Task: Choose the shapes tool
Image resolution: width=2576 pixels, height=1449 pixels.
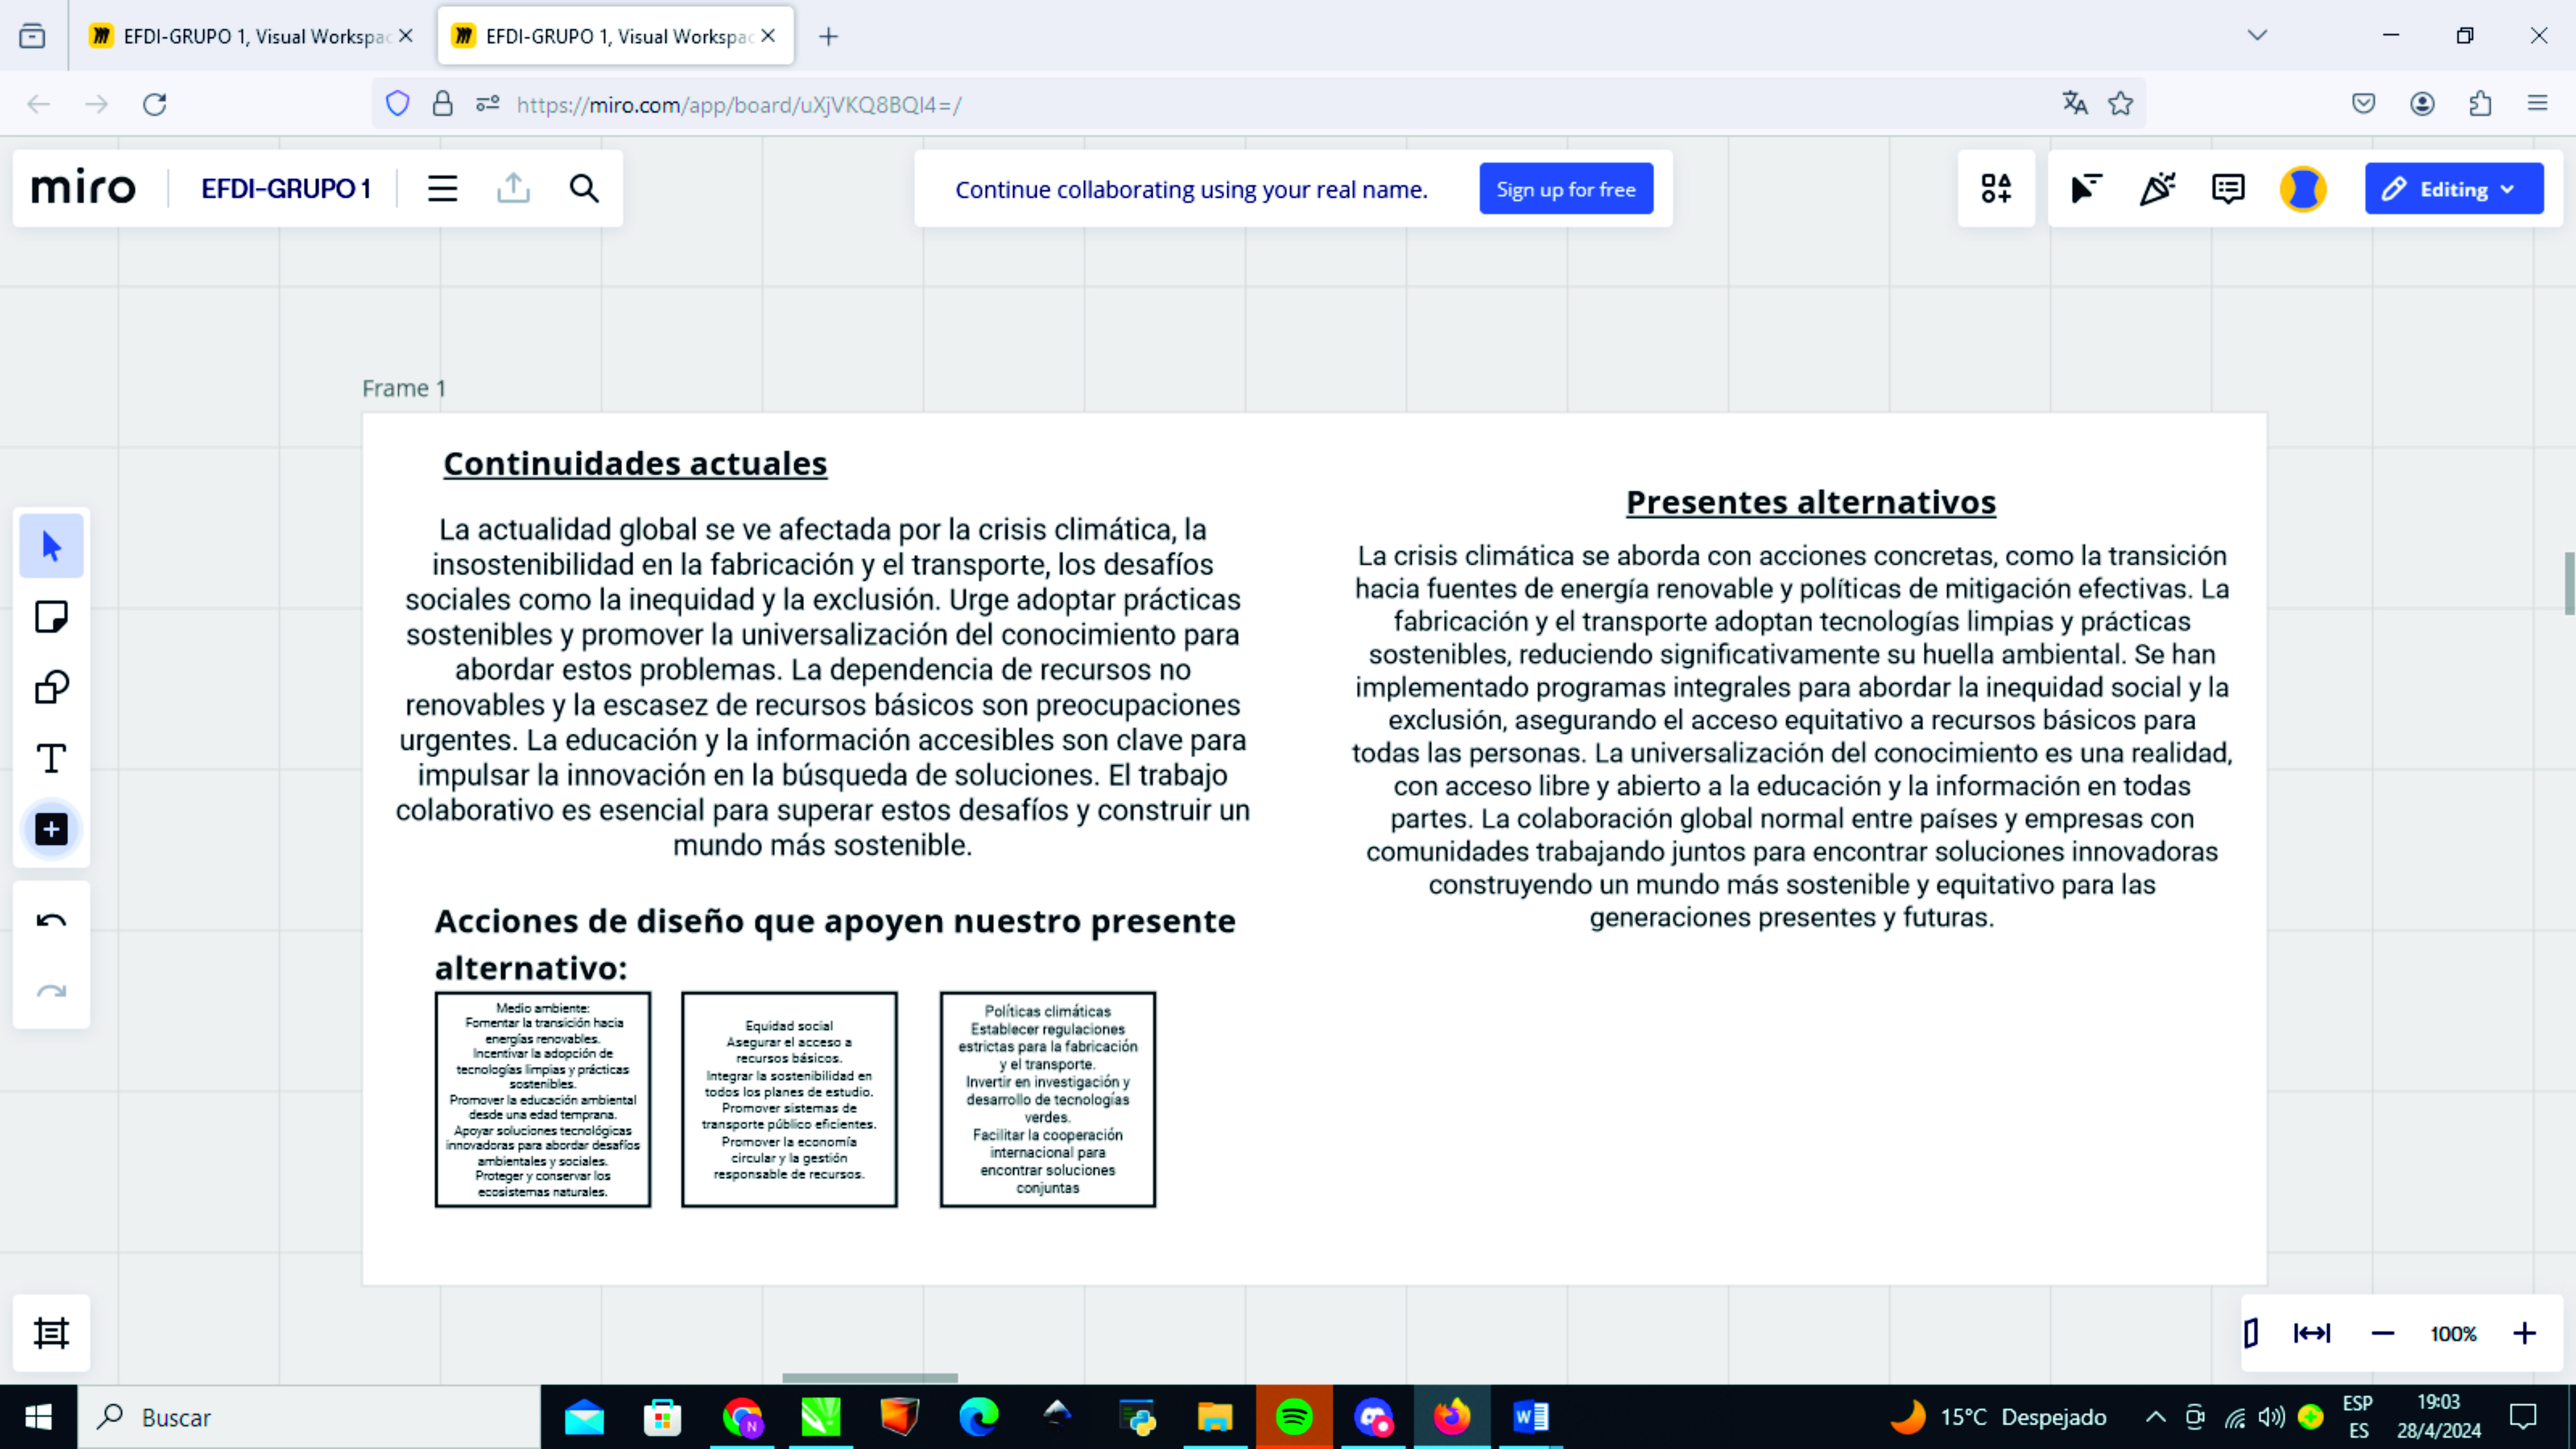Action: coord(51,688)
